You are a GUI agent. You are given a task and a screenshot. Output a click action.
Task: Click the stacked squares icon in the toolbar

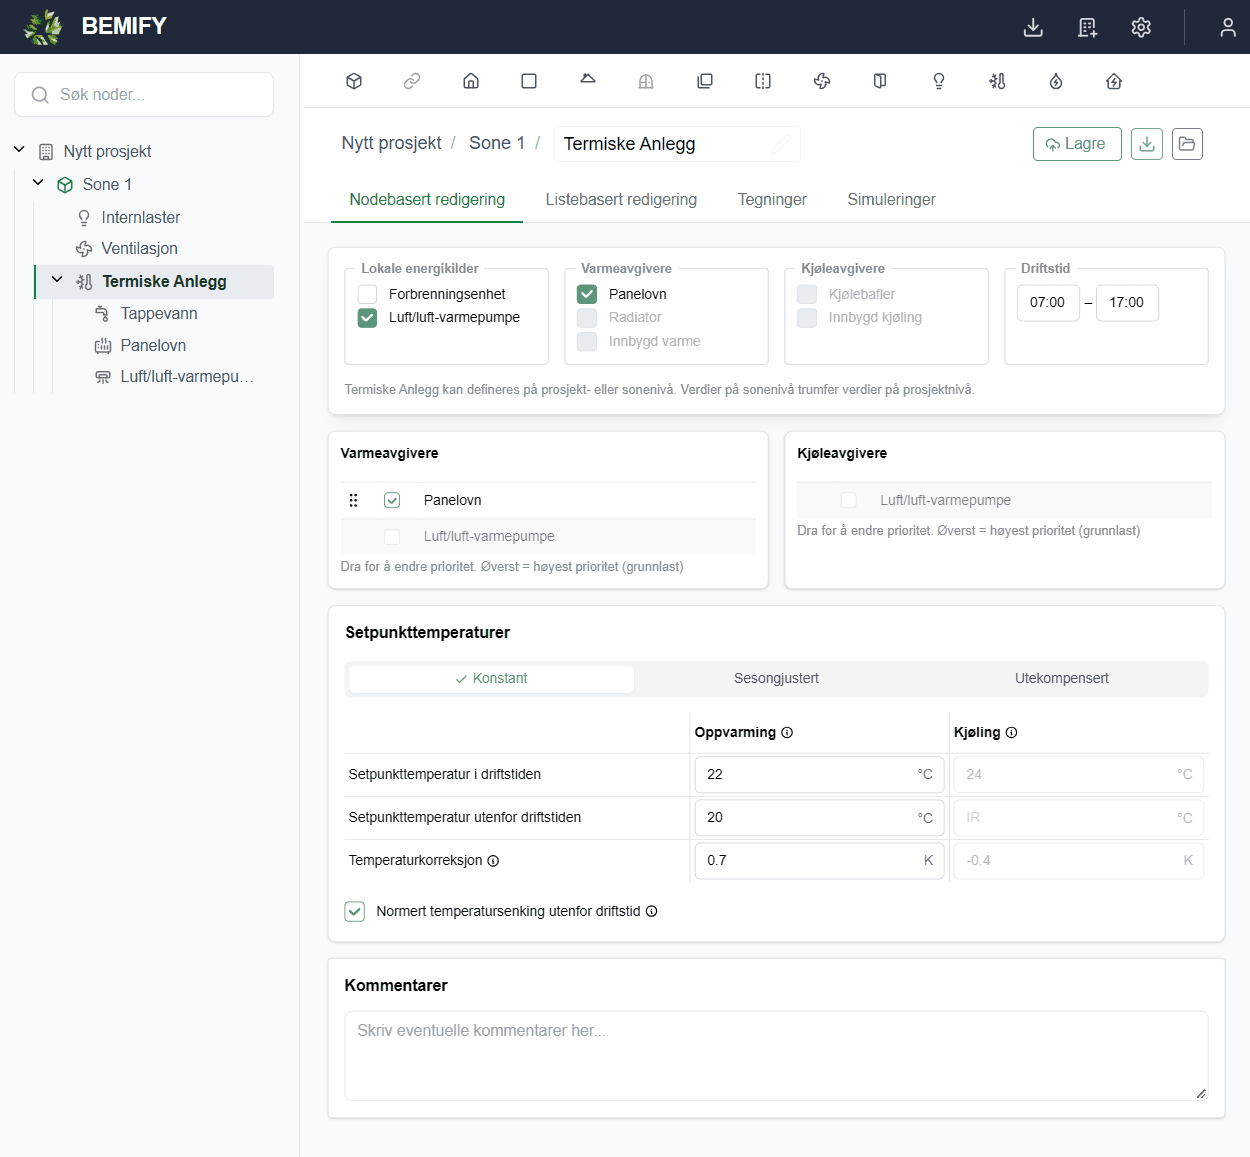click(705, 81)
